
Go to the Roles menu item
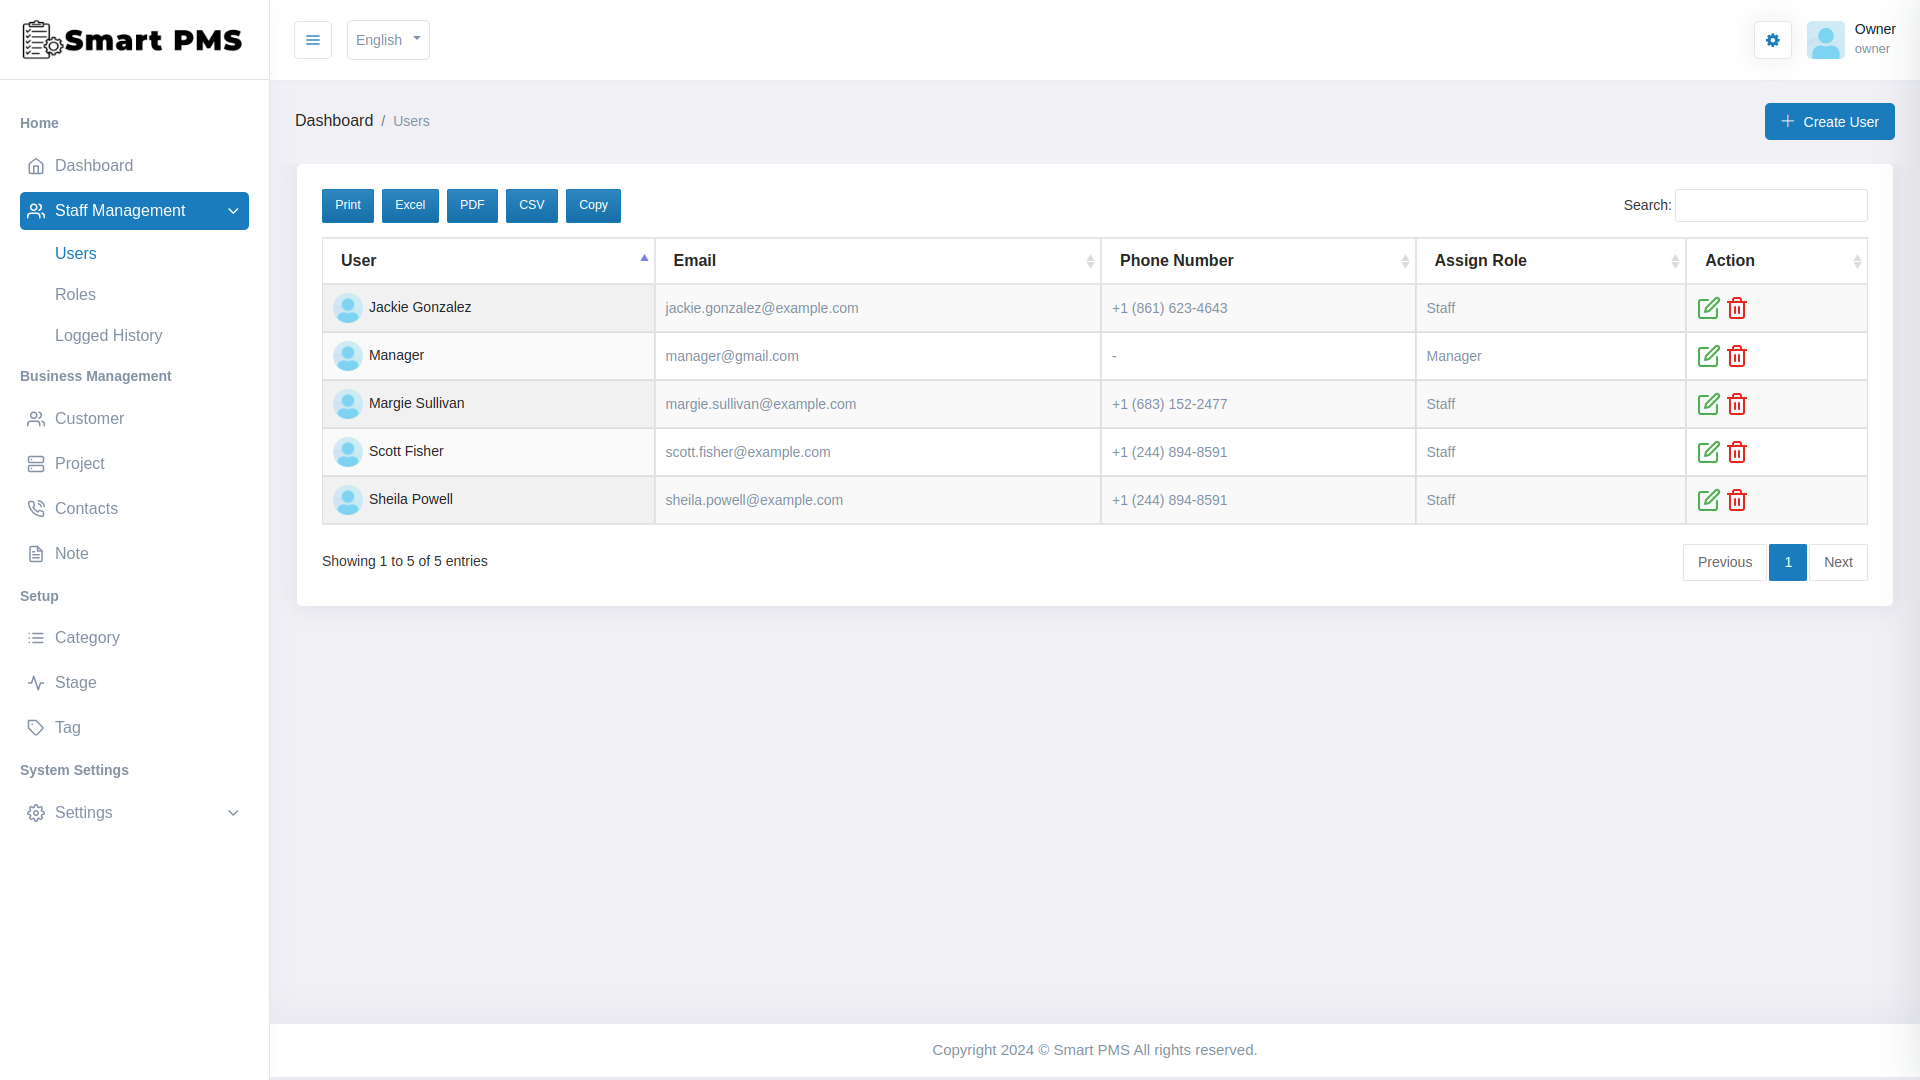tap(76, 294)
